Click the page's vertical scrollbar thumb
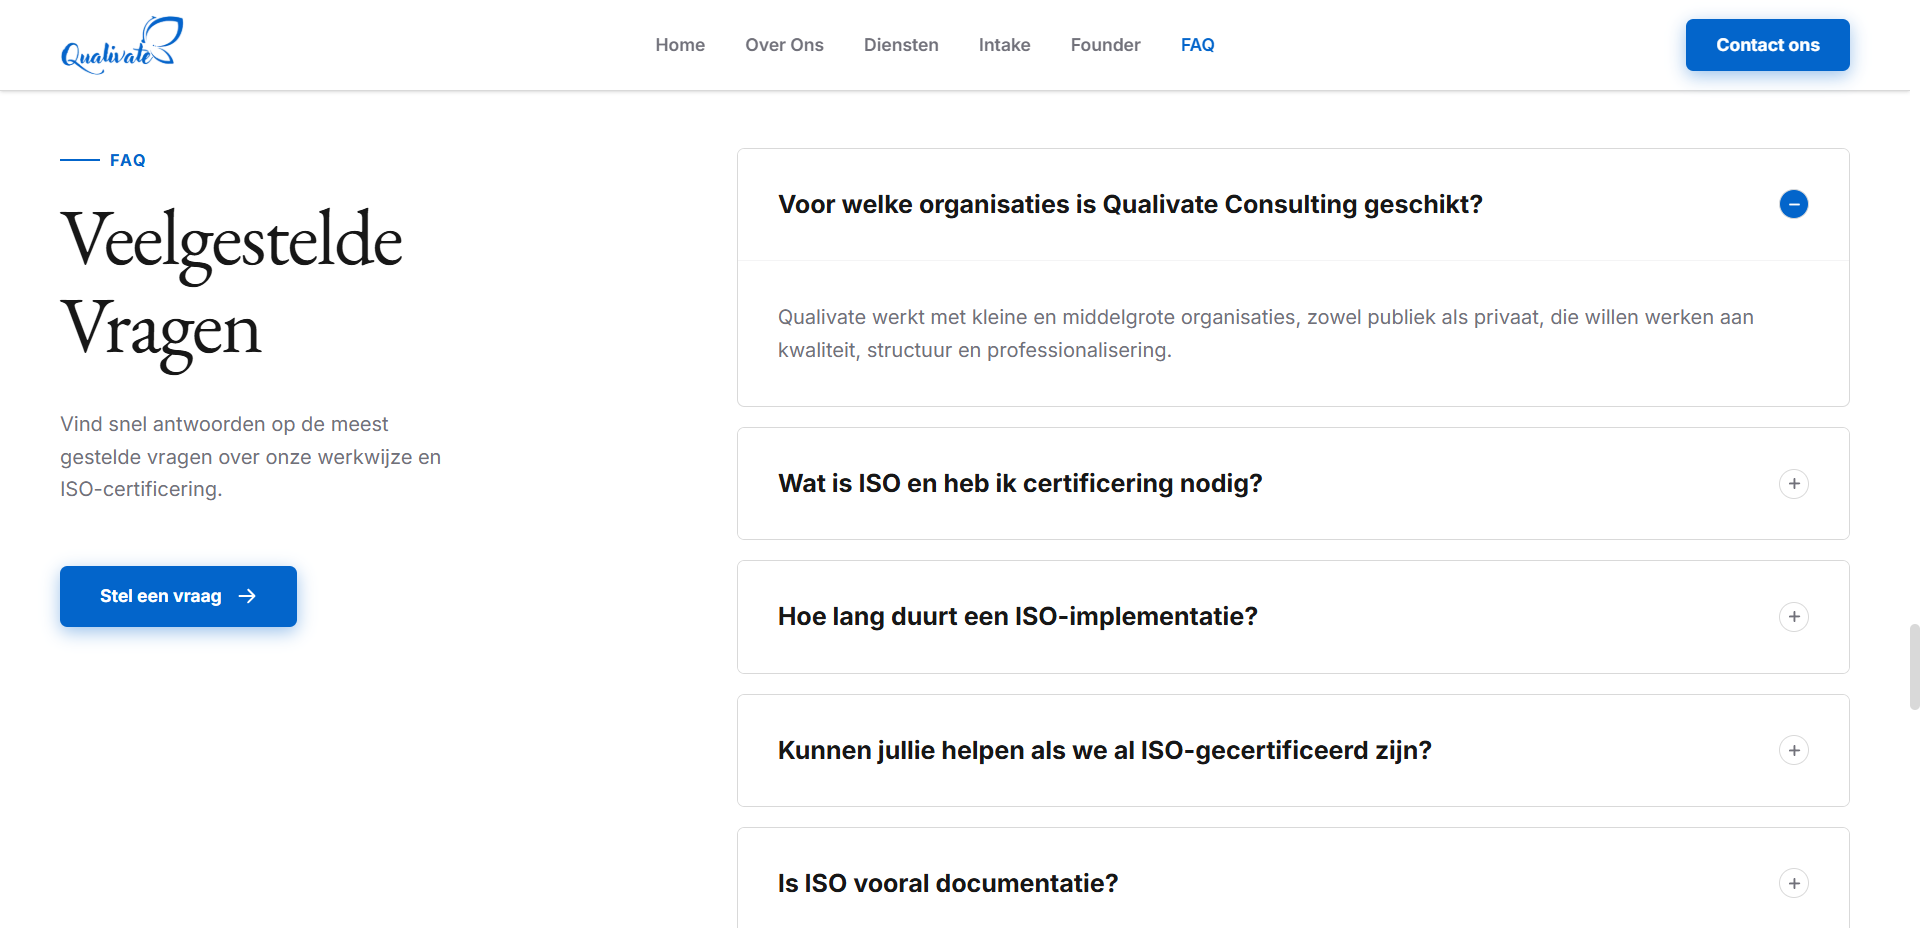 (x=1914, y=666)
